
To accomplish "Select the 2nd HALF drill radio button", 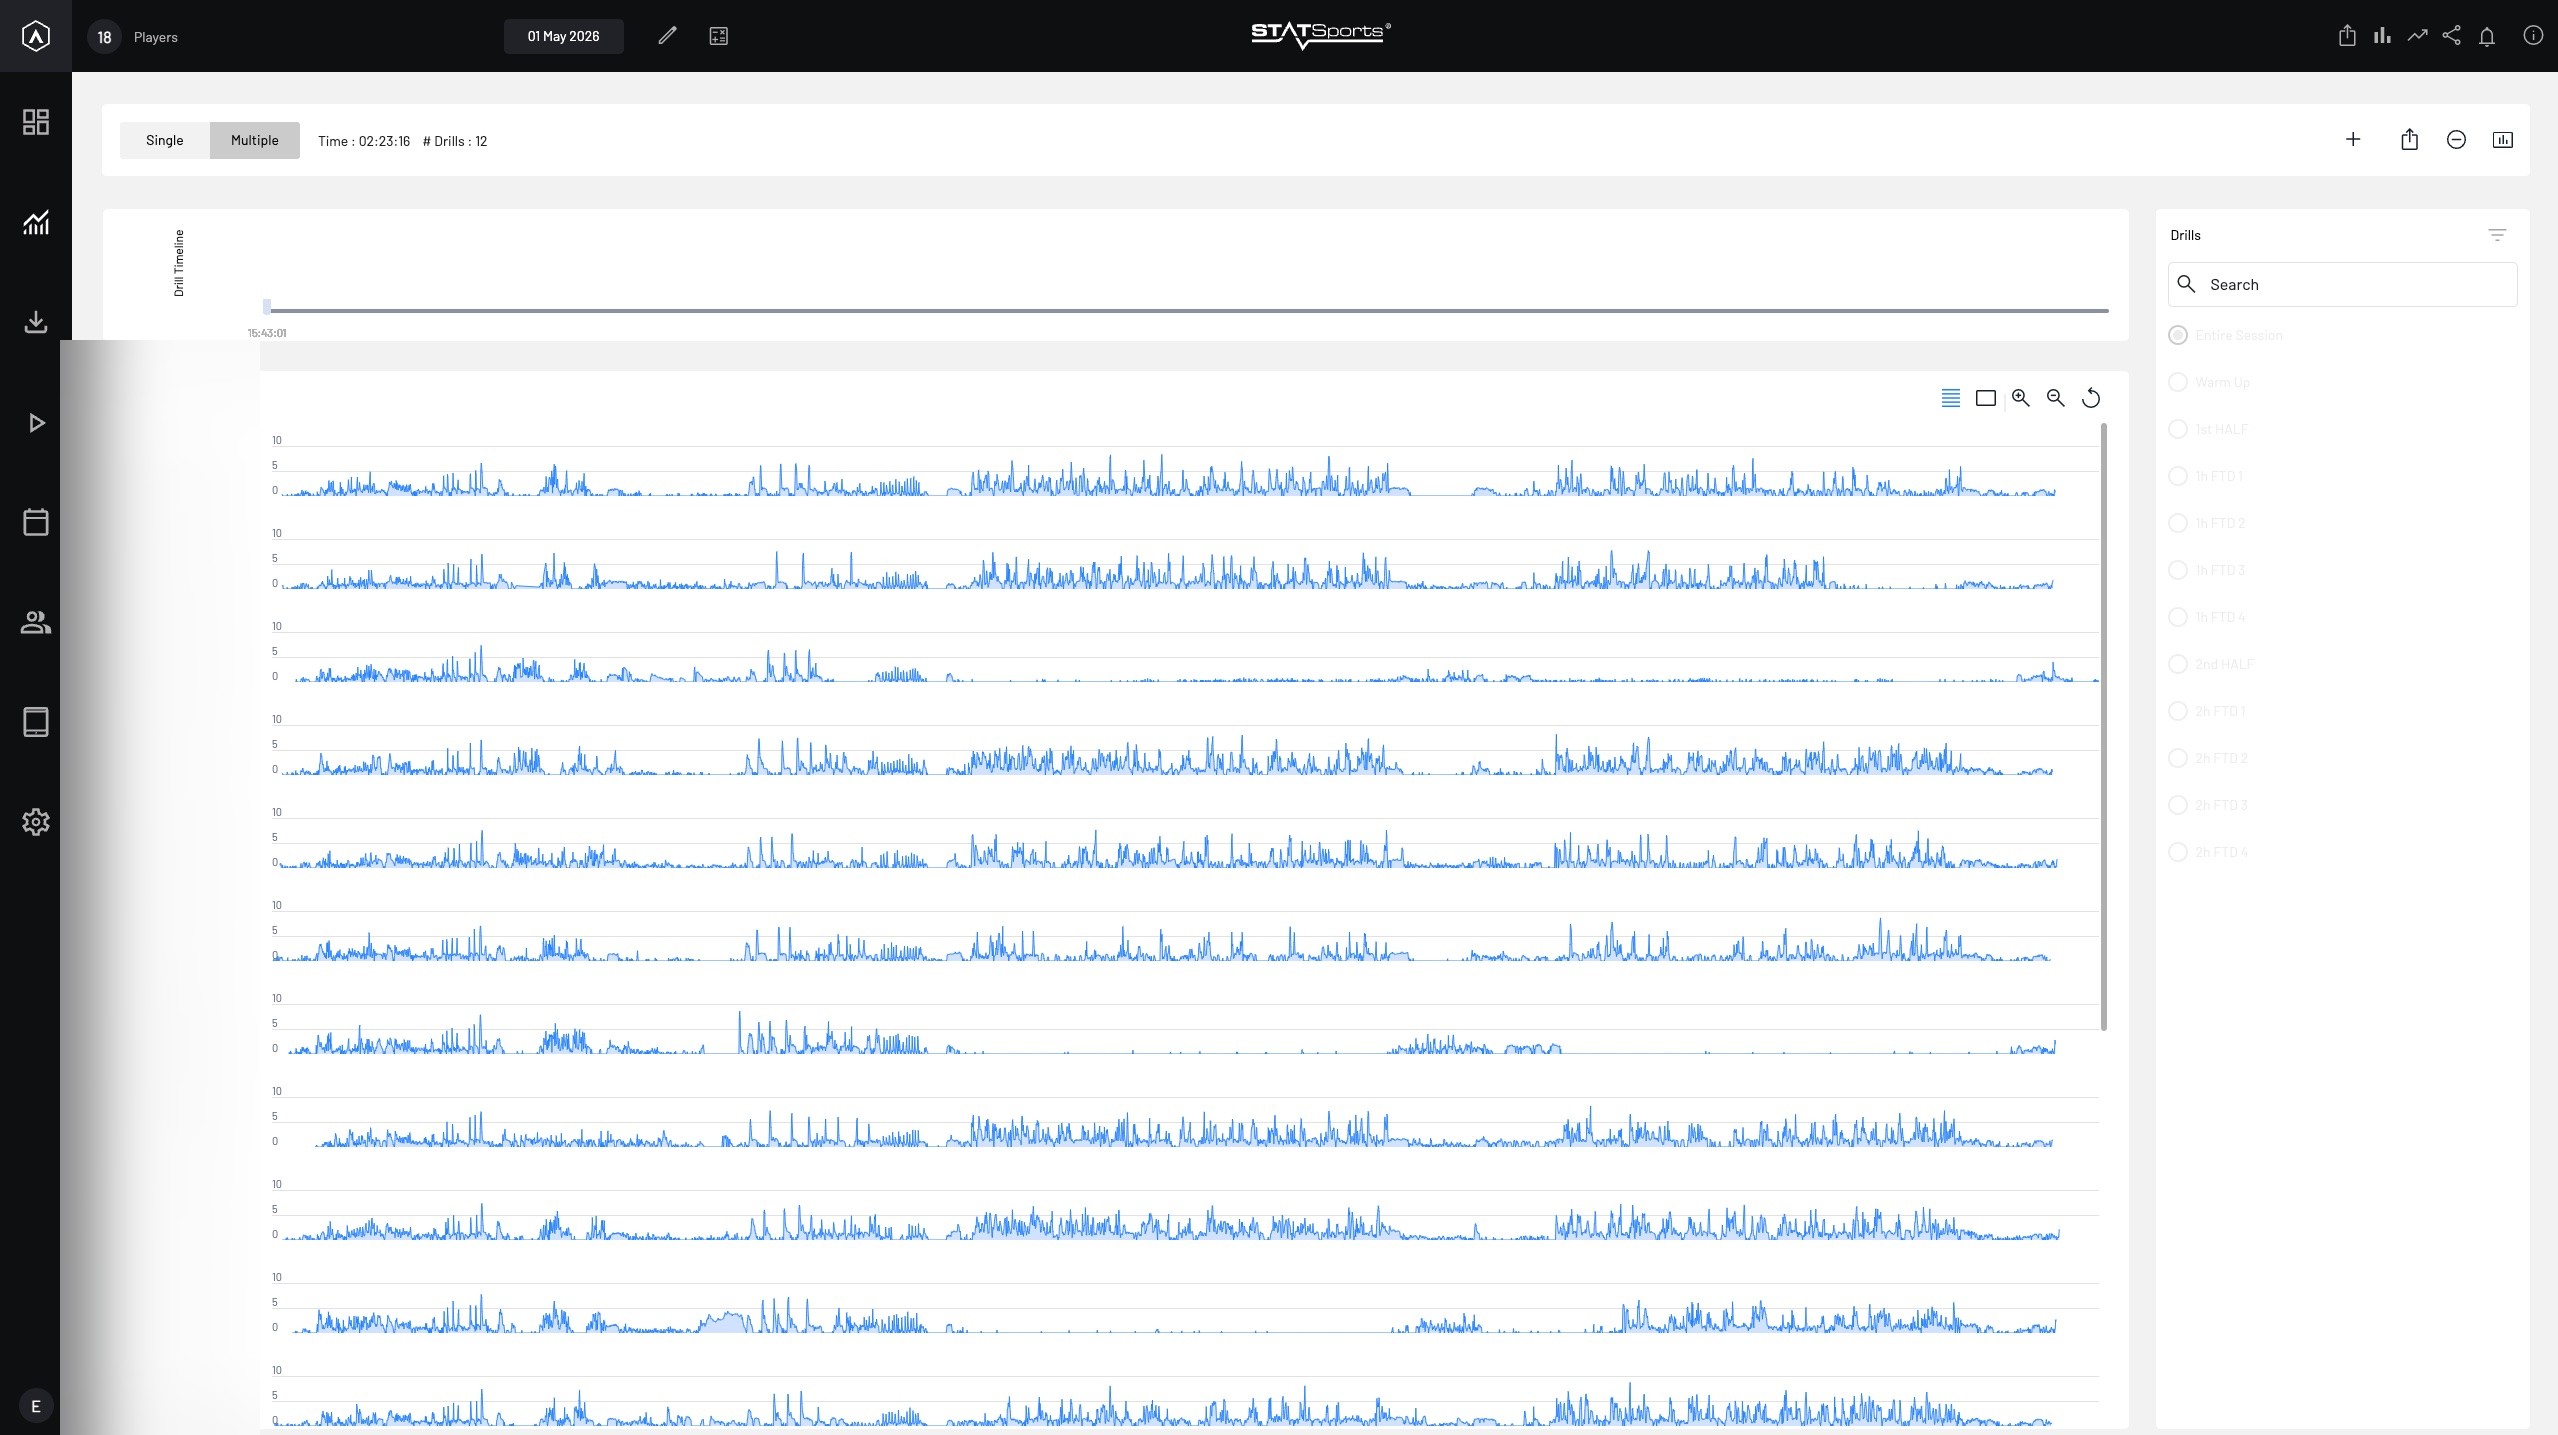I will (2178, 664).
